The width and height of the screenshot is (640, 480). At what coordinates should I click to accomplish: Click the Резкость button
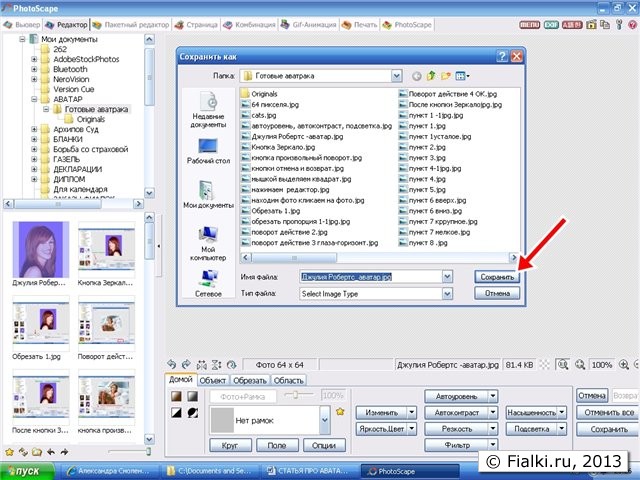[x=456, y=429]
